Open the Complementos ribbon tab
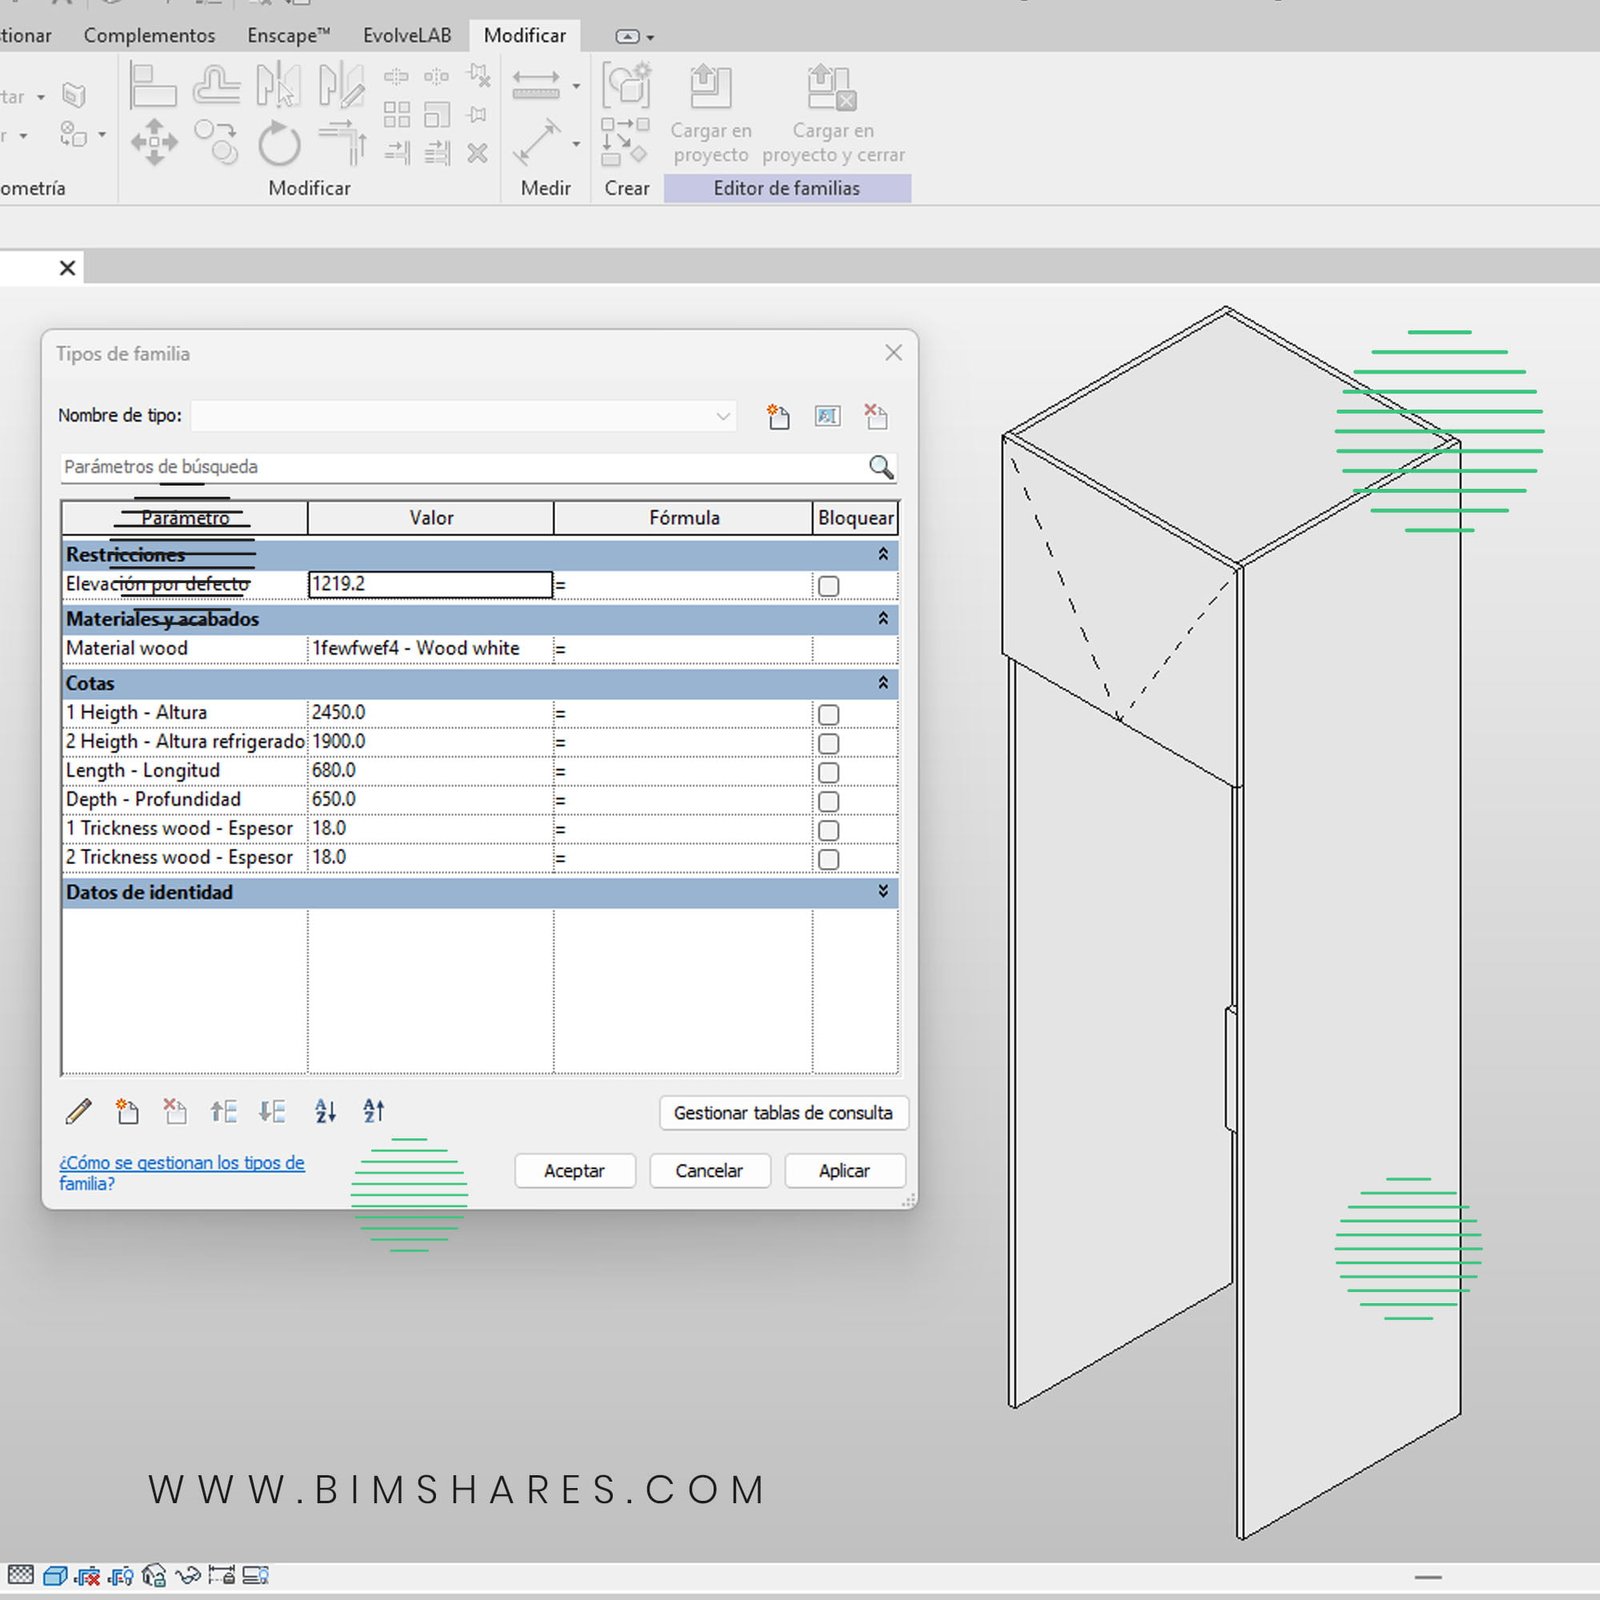 coord(149,36)
